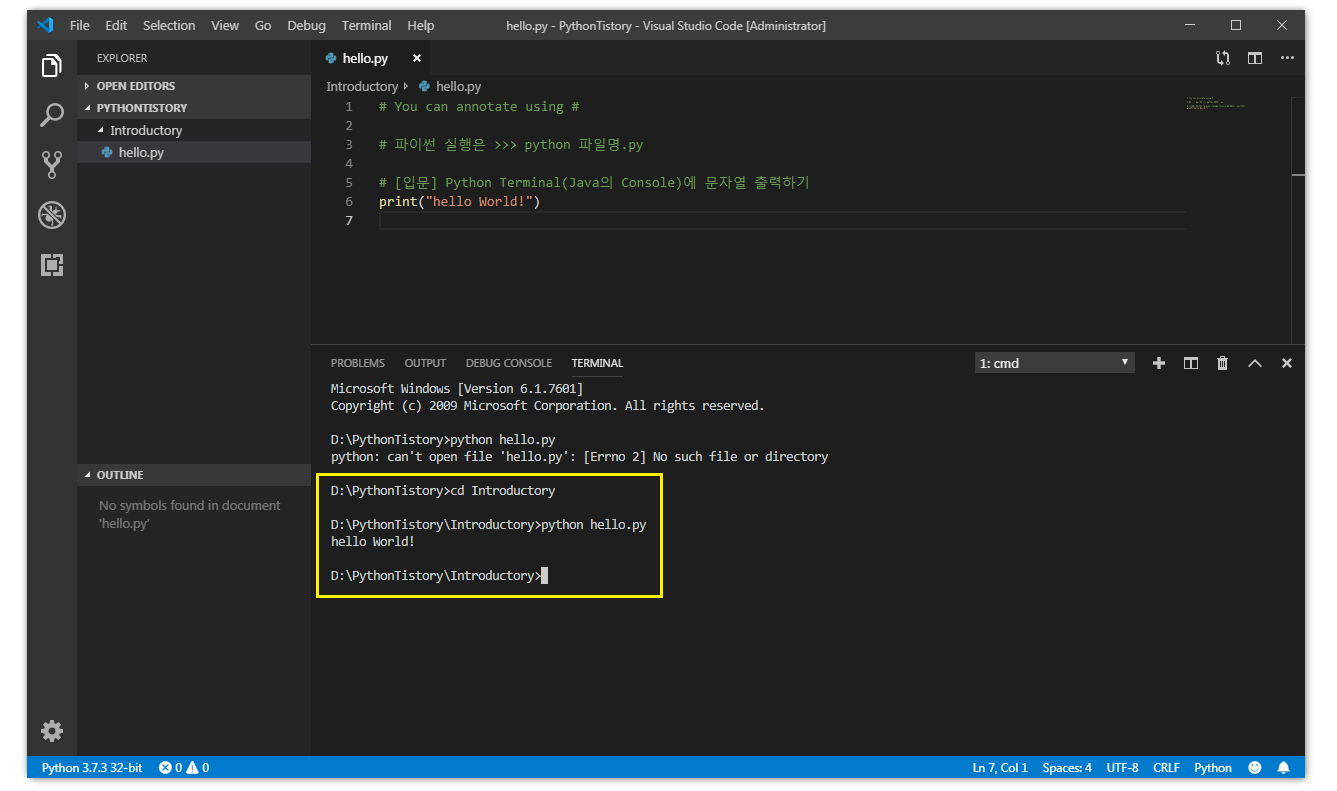
Task: Open the Edit menu
Action: [116, 25]
